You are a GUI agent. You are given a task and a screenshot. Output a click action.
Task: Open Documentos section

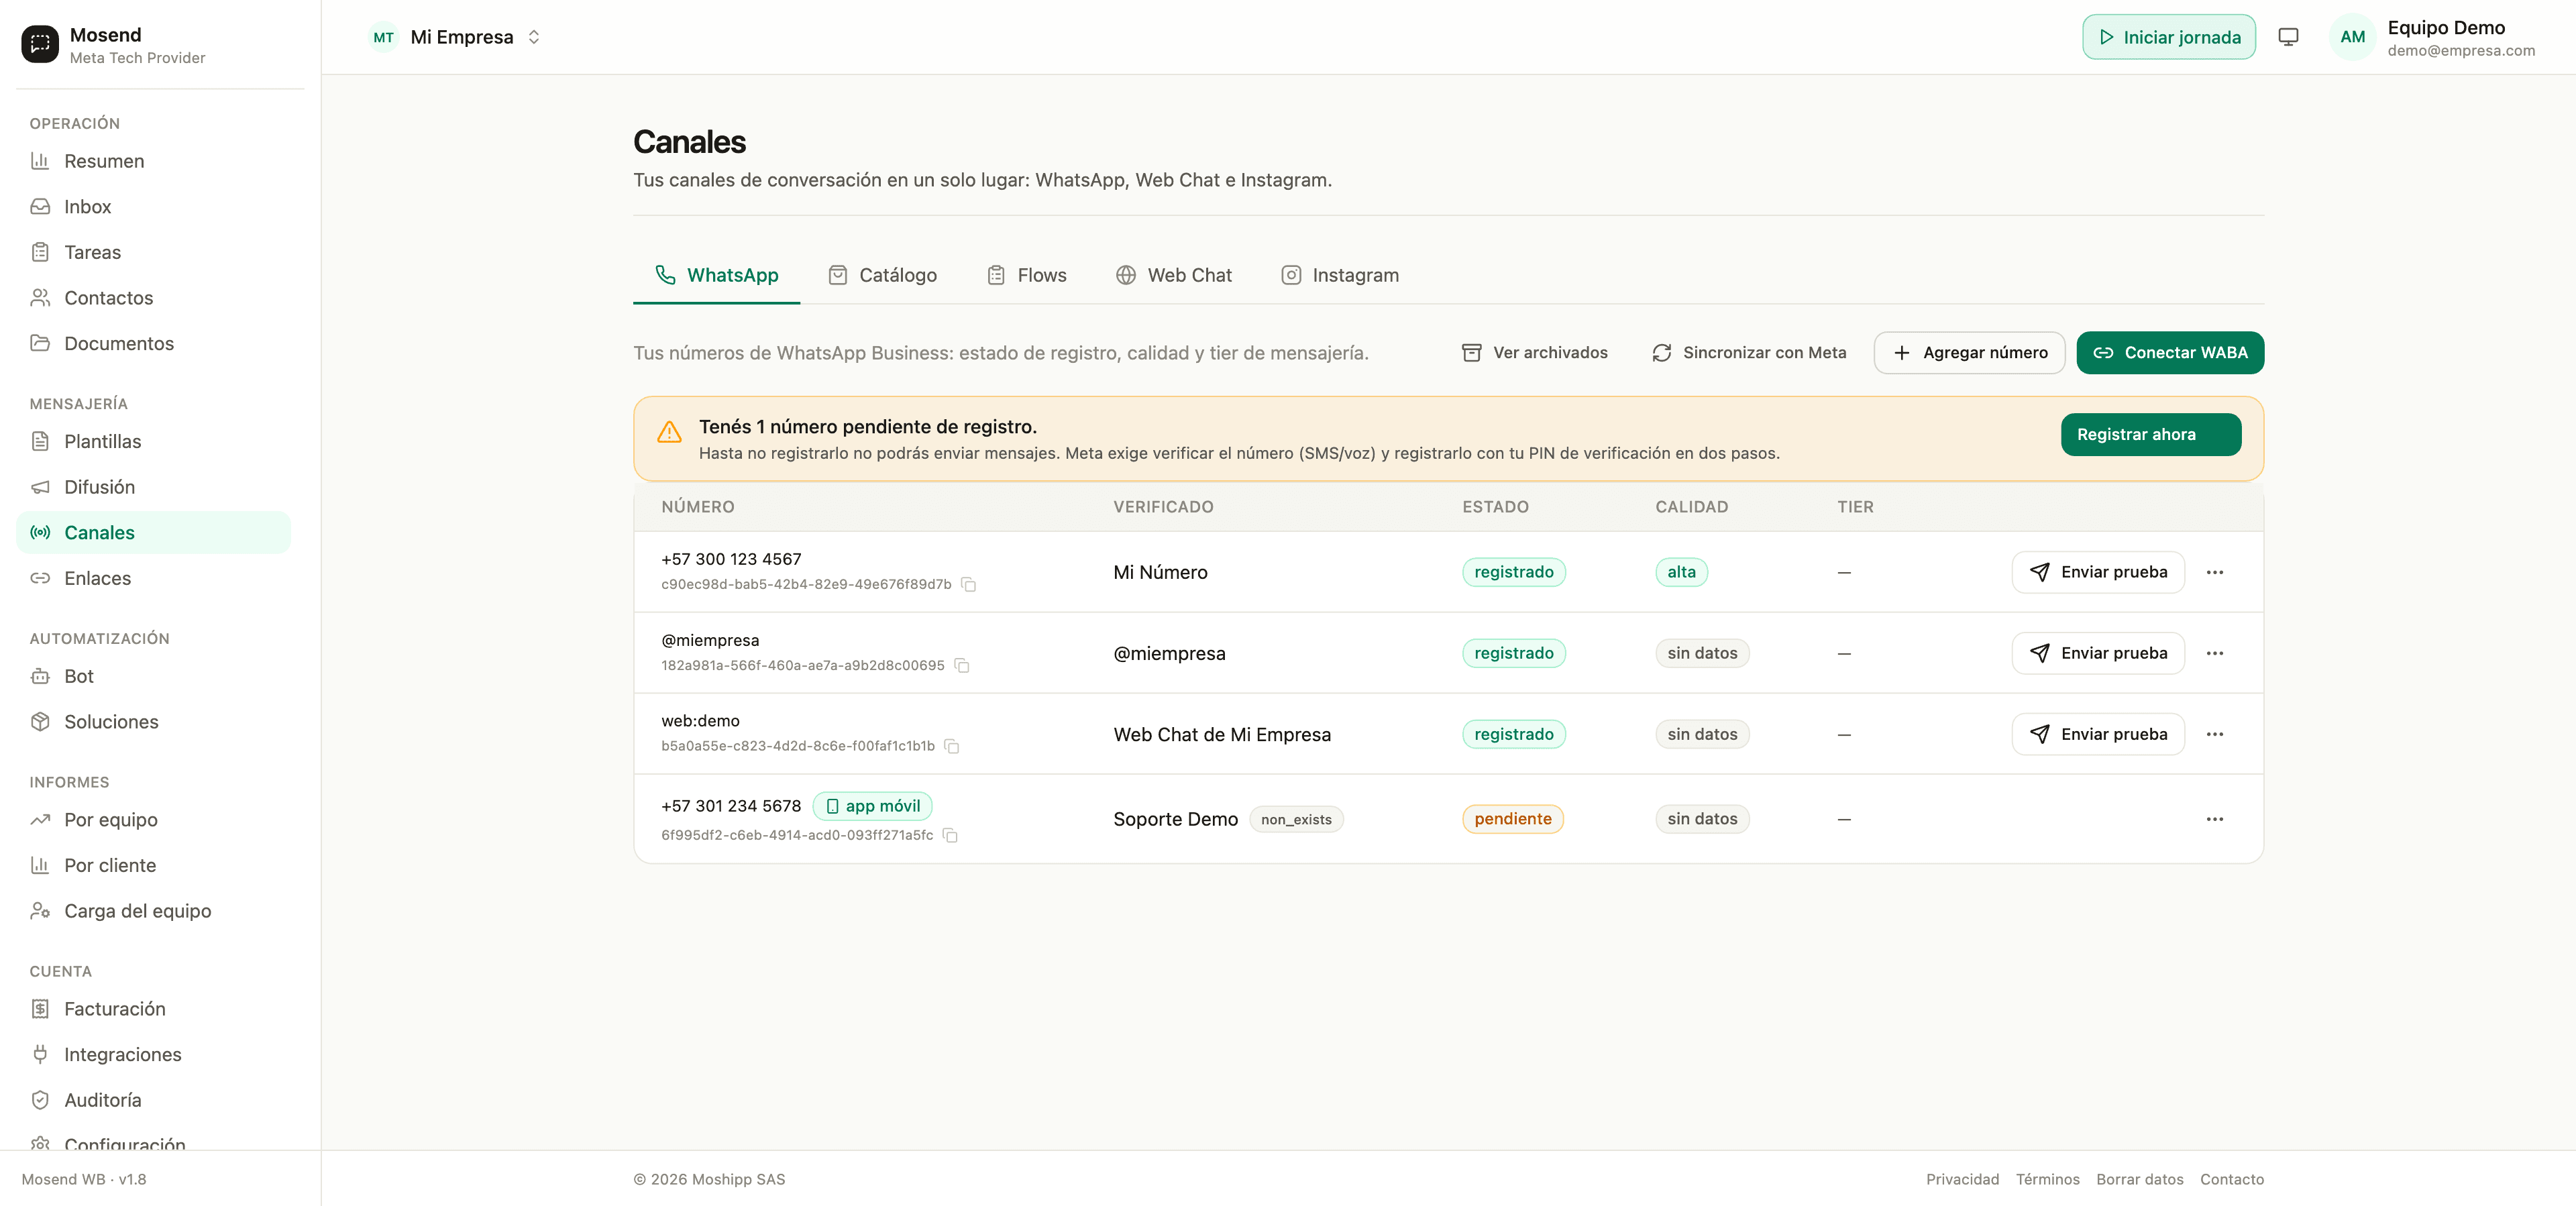(x=153, y=343)
